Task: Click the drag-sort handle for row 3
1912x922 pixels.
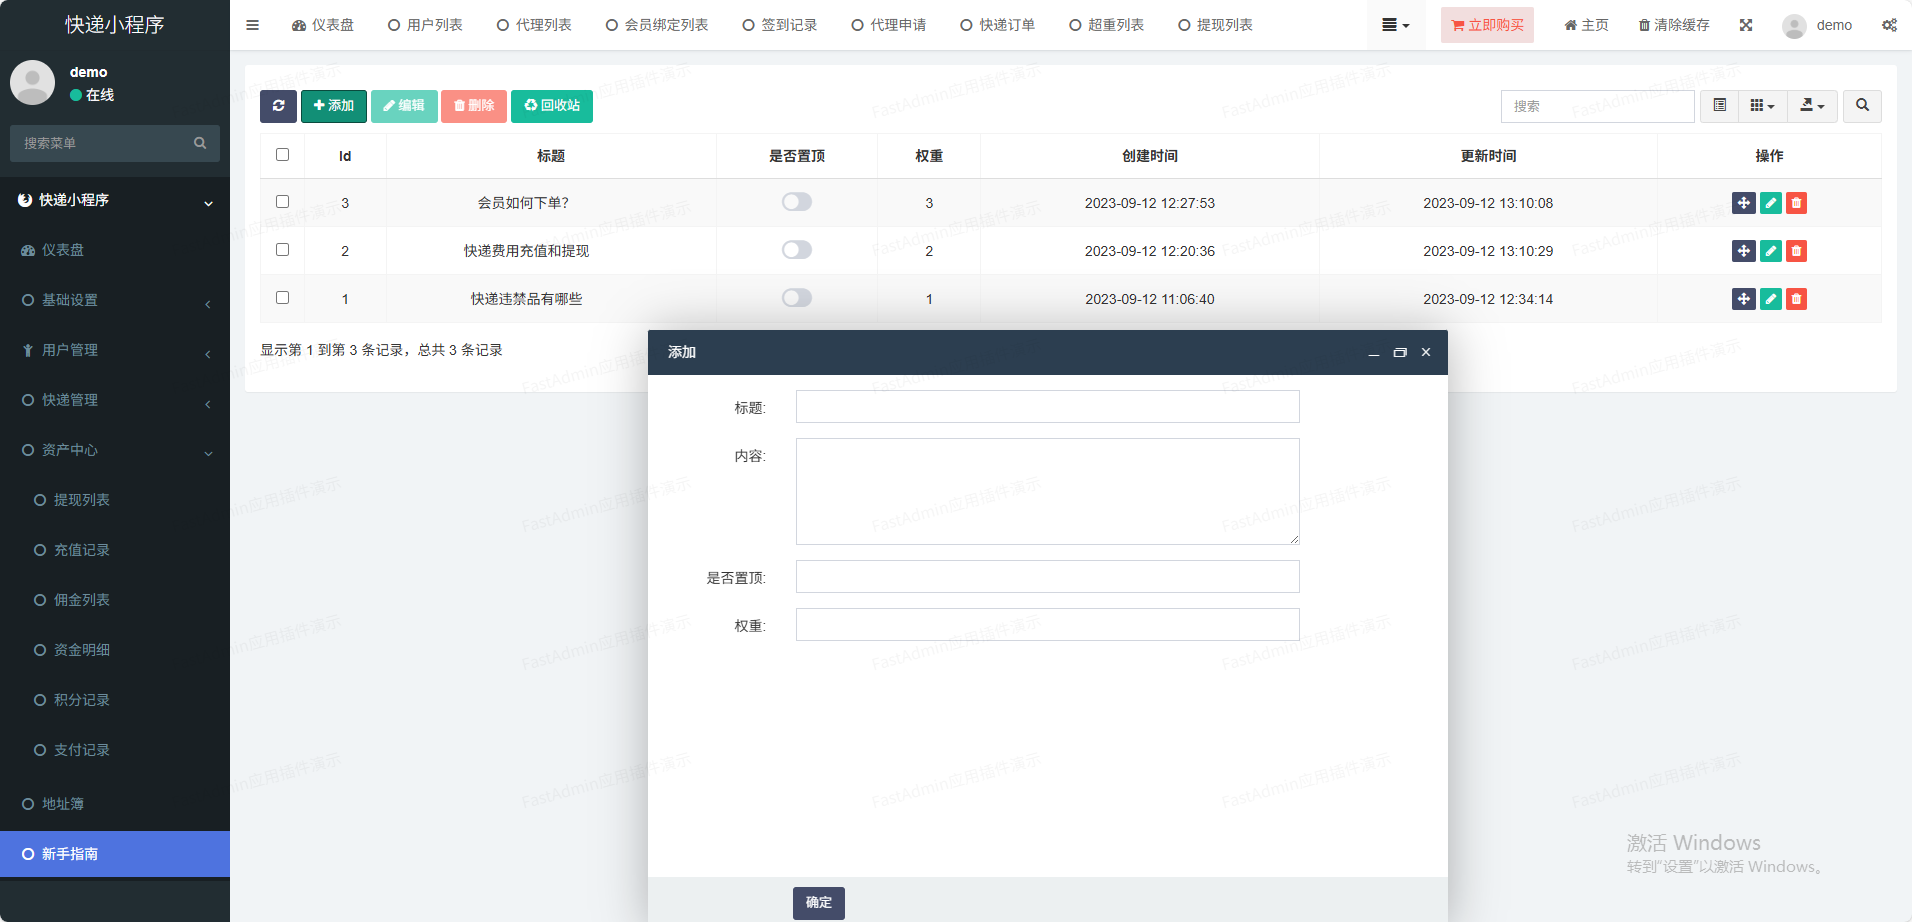Action: click(x=1743, y=203)
